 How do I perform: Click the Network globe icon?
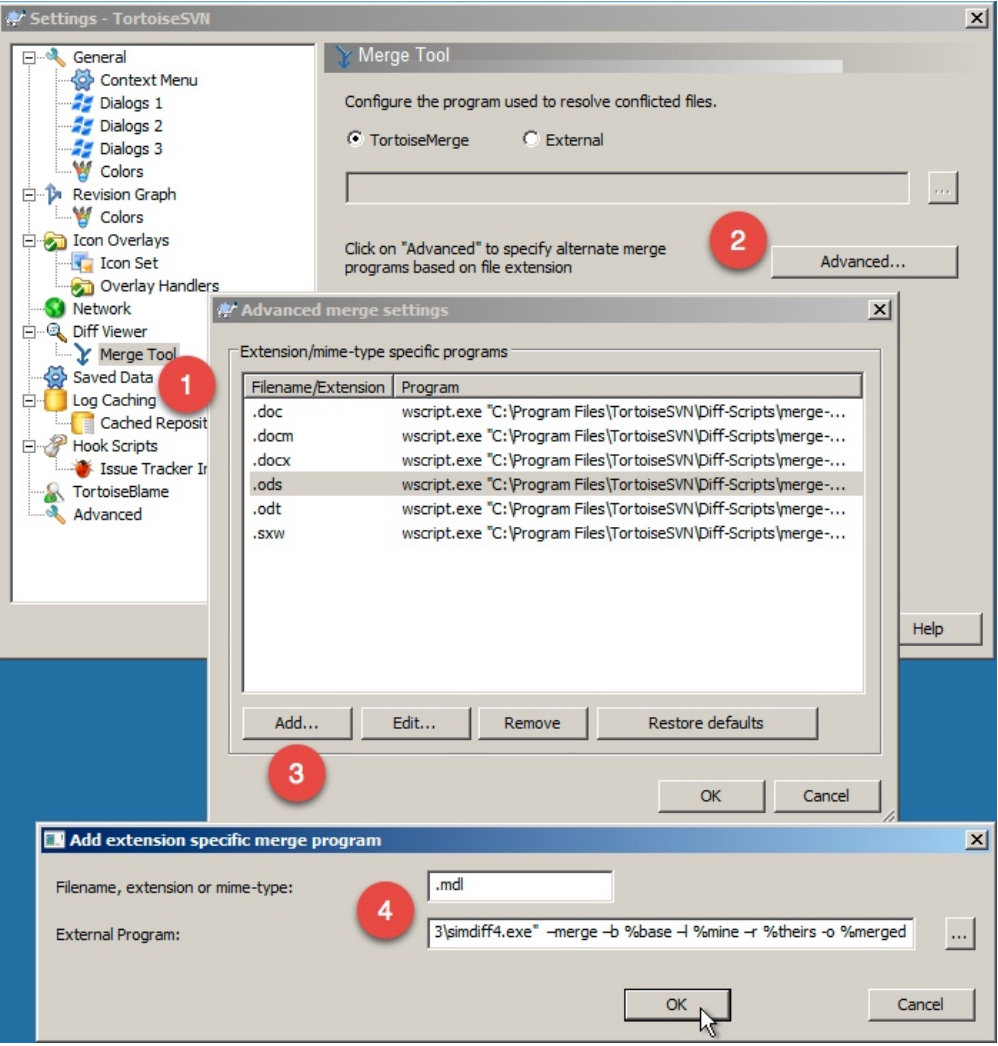(x=55, y=308)
